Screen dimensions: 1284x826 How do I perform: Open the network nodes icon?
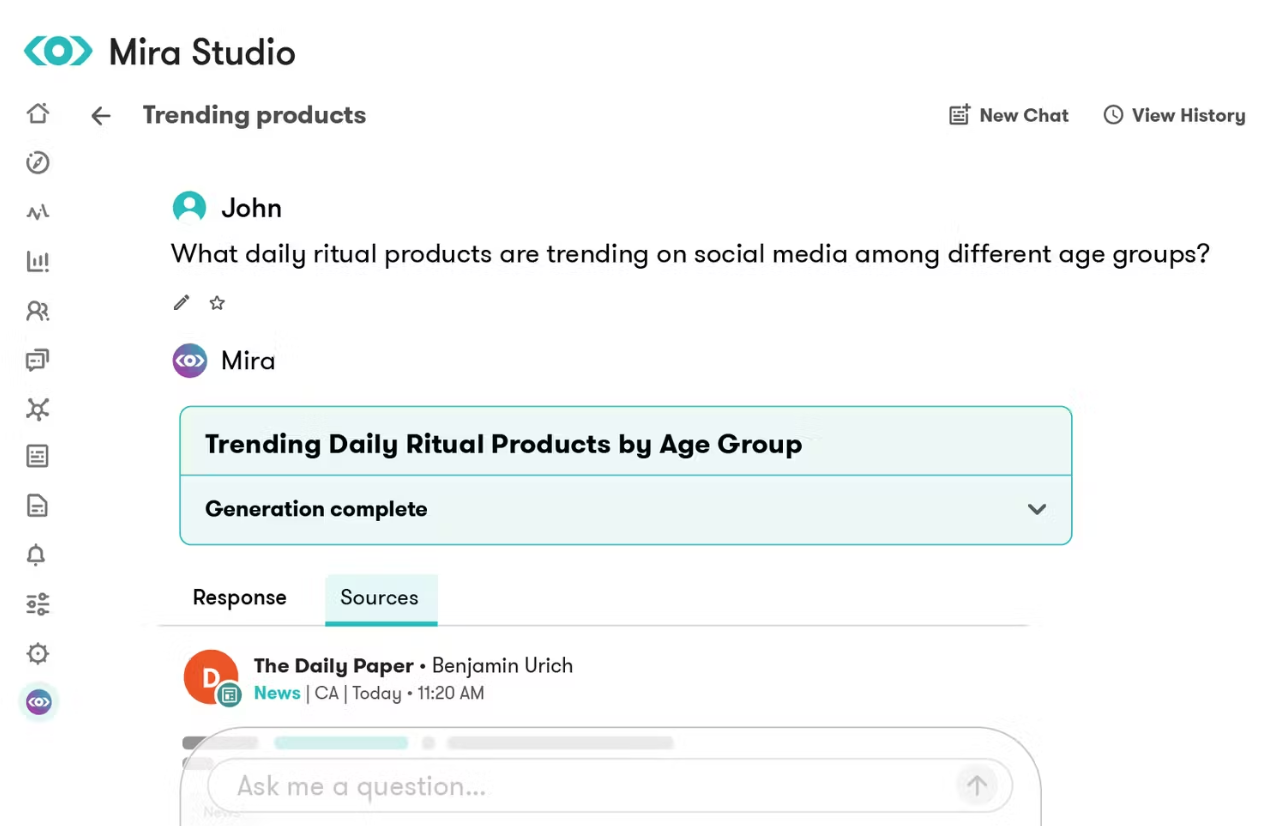pos(38,409)
